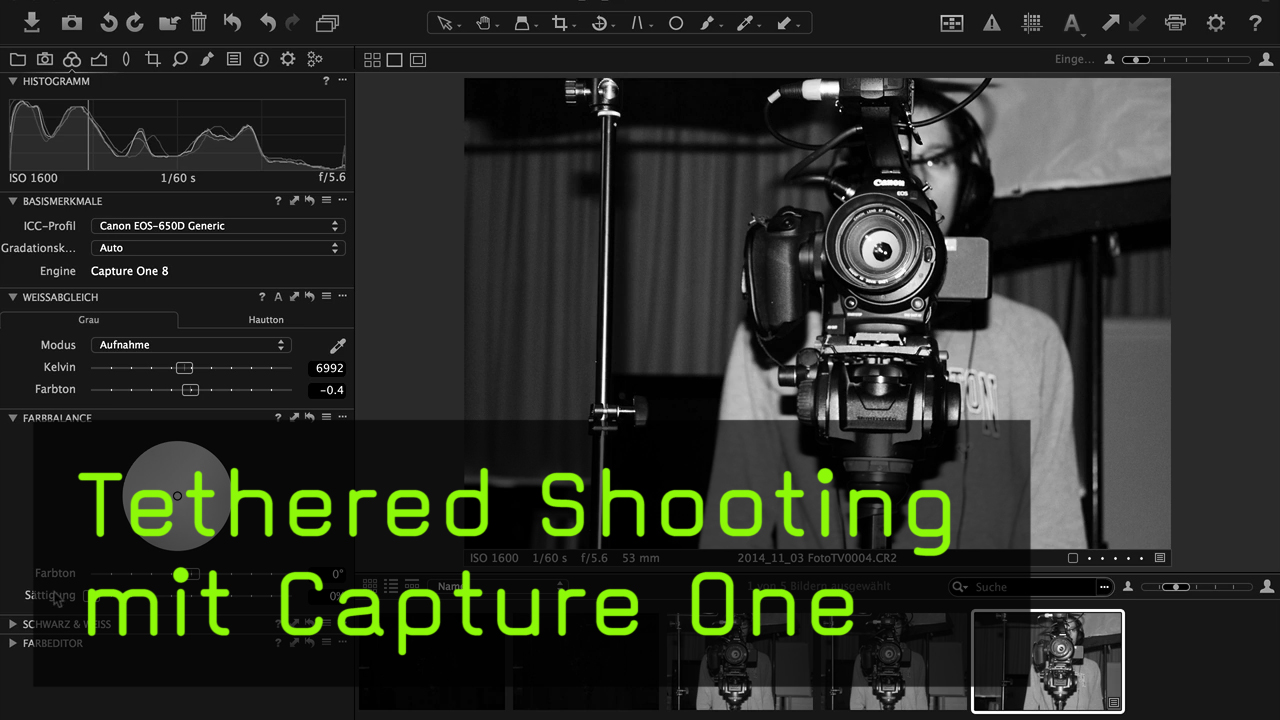The height and width of the screenshot is (720, 1280).
Task: Switch to the Hautton tab in Weissabgleich
Action: [x=266, y=319]
